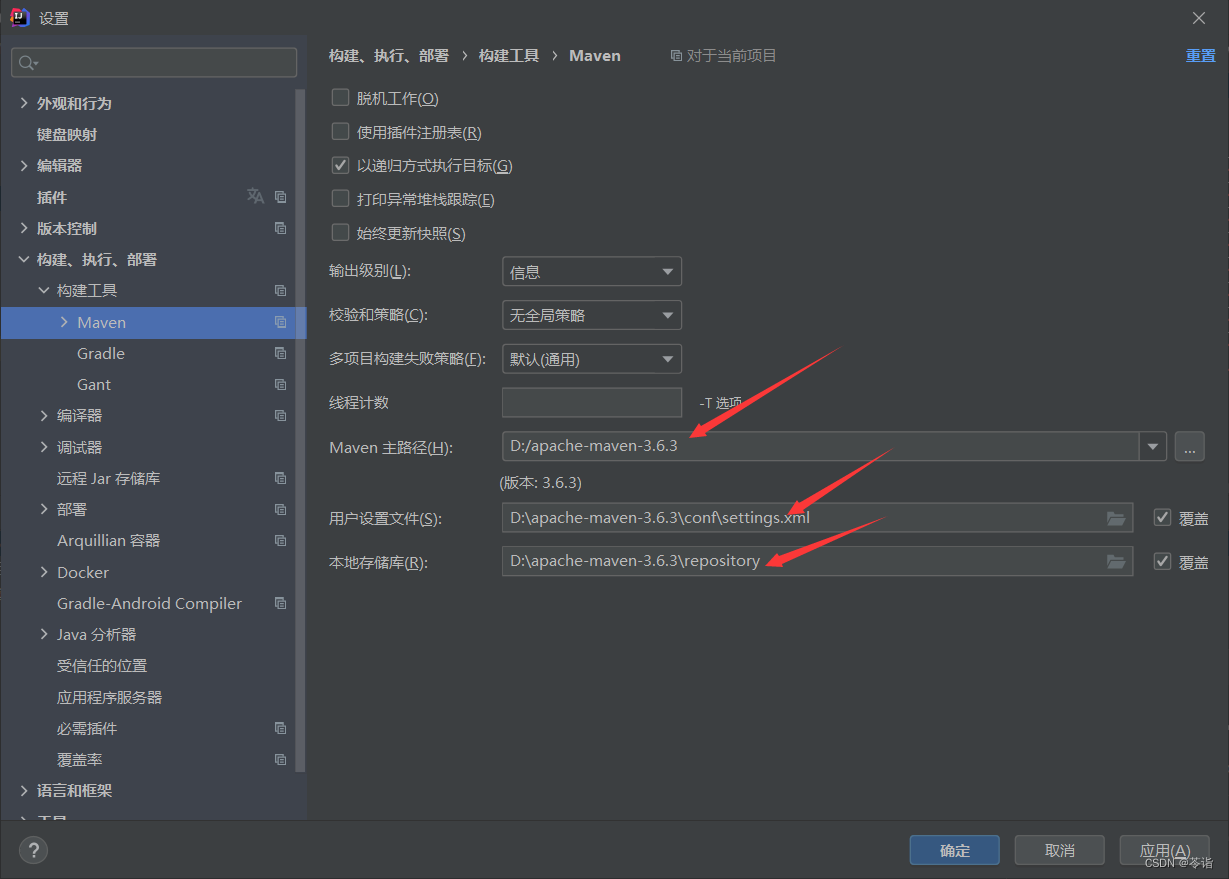Click the project-level icon beside 构建工具
This screenshot has width=1229, height=879.
pos(280,290)
